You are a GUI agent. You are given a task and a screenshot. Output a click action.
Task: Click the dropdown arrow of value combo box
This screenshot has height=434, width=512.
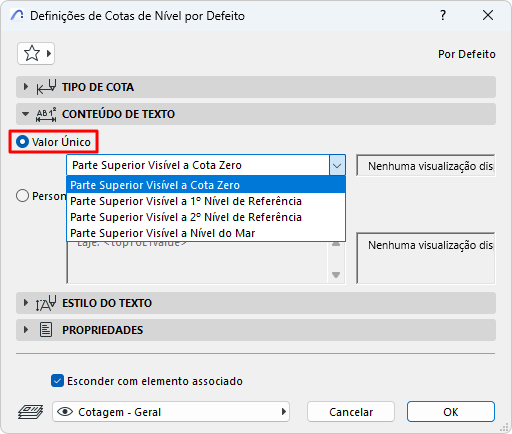pyautogui.click(x=337, y=165)
